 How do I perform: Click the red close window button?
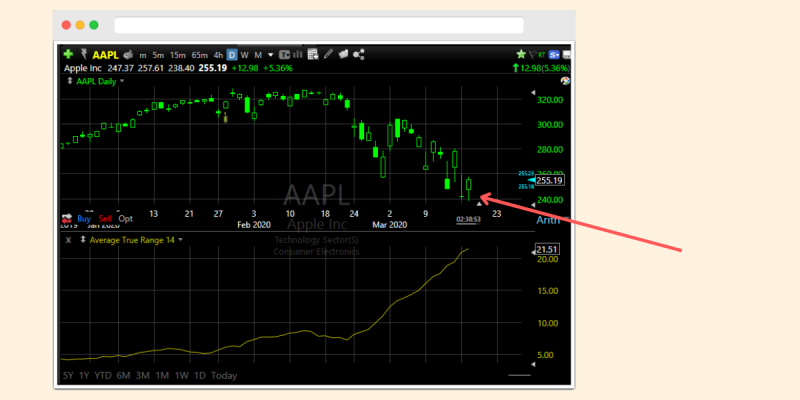[66, 25]
